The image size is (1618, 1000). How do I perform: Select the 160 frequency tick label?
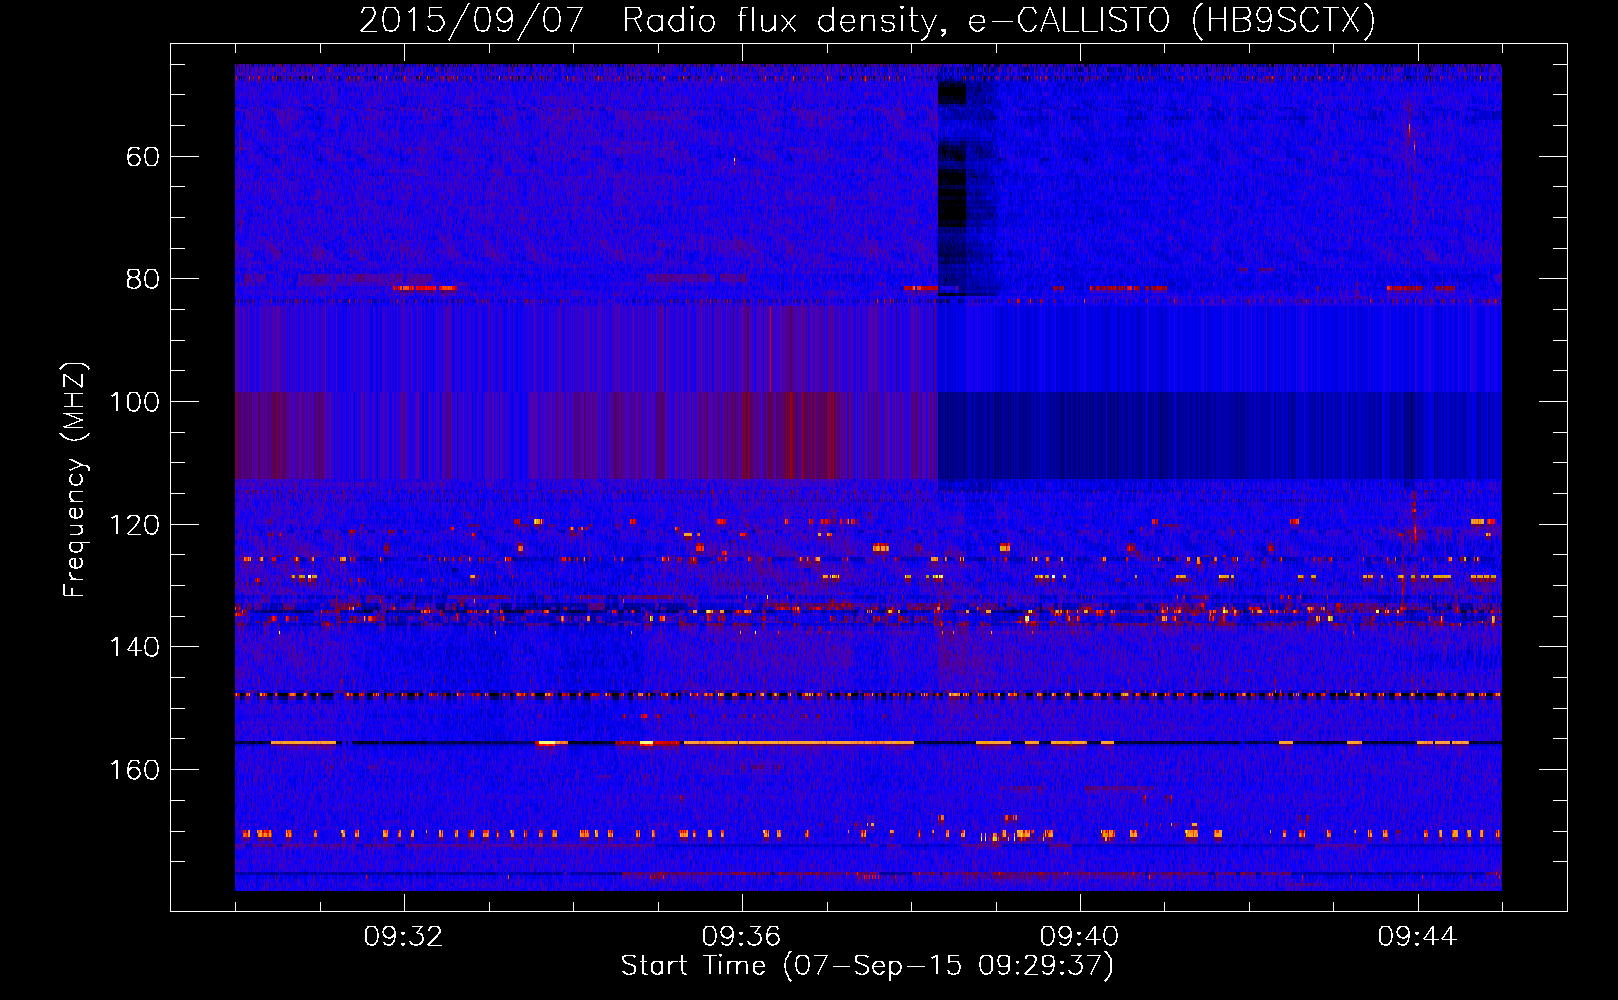134,770
